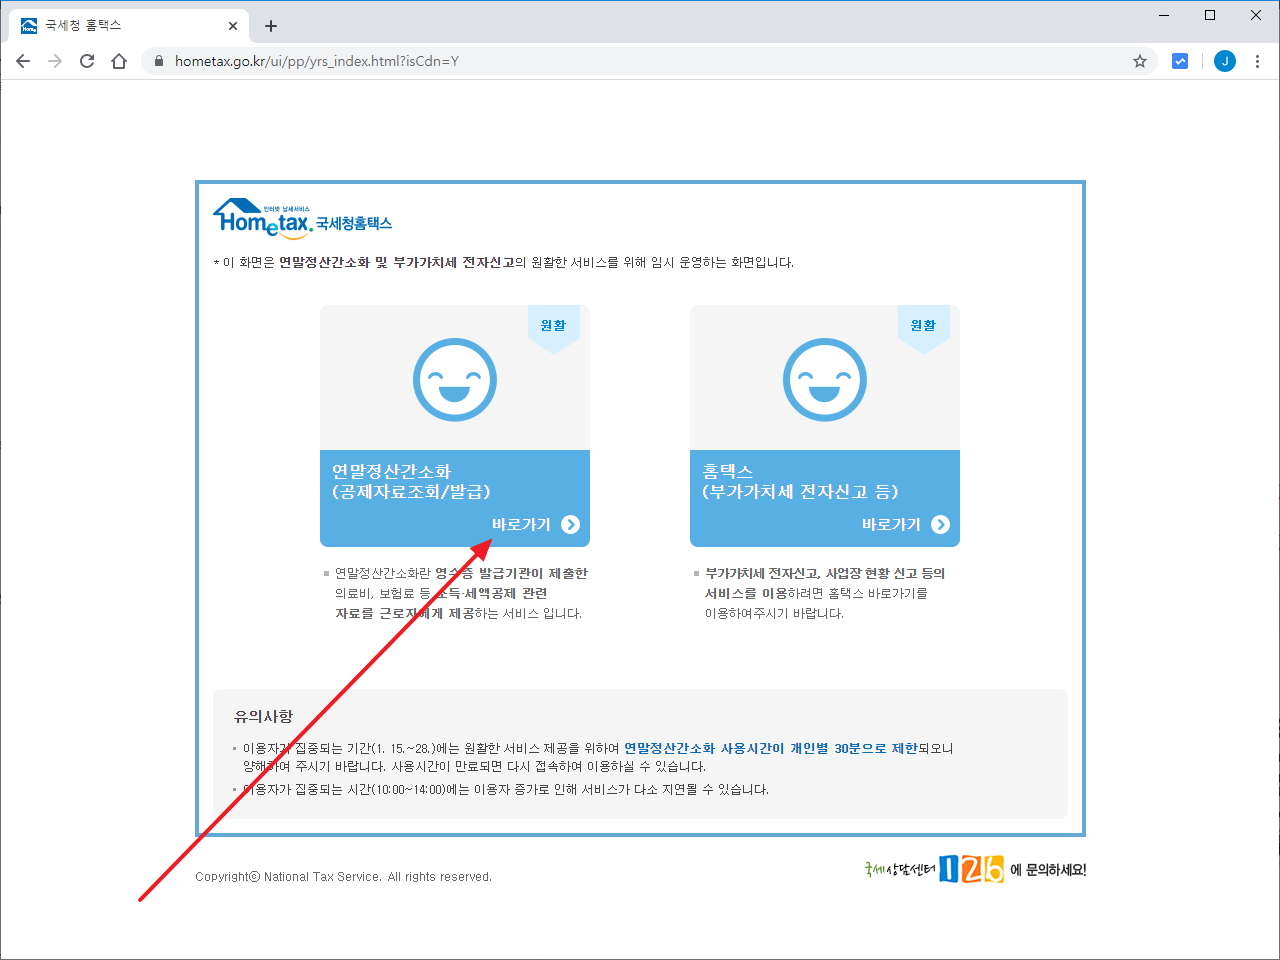
Task: Minimize the Chrome window
Action: click(x=1164, y=15)
